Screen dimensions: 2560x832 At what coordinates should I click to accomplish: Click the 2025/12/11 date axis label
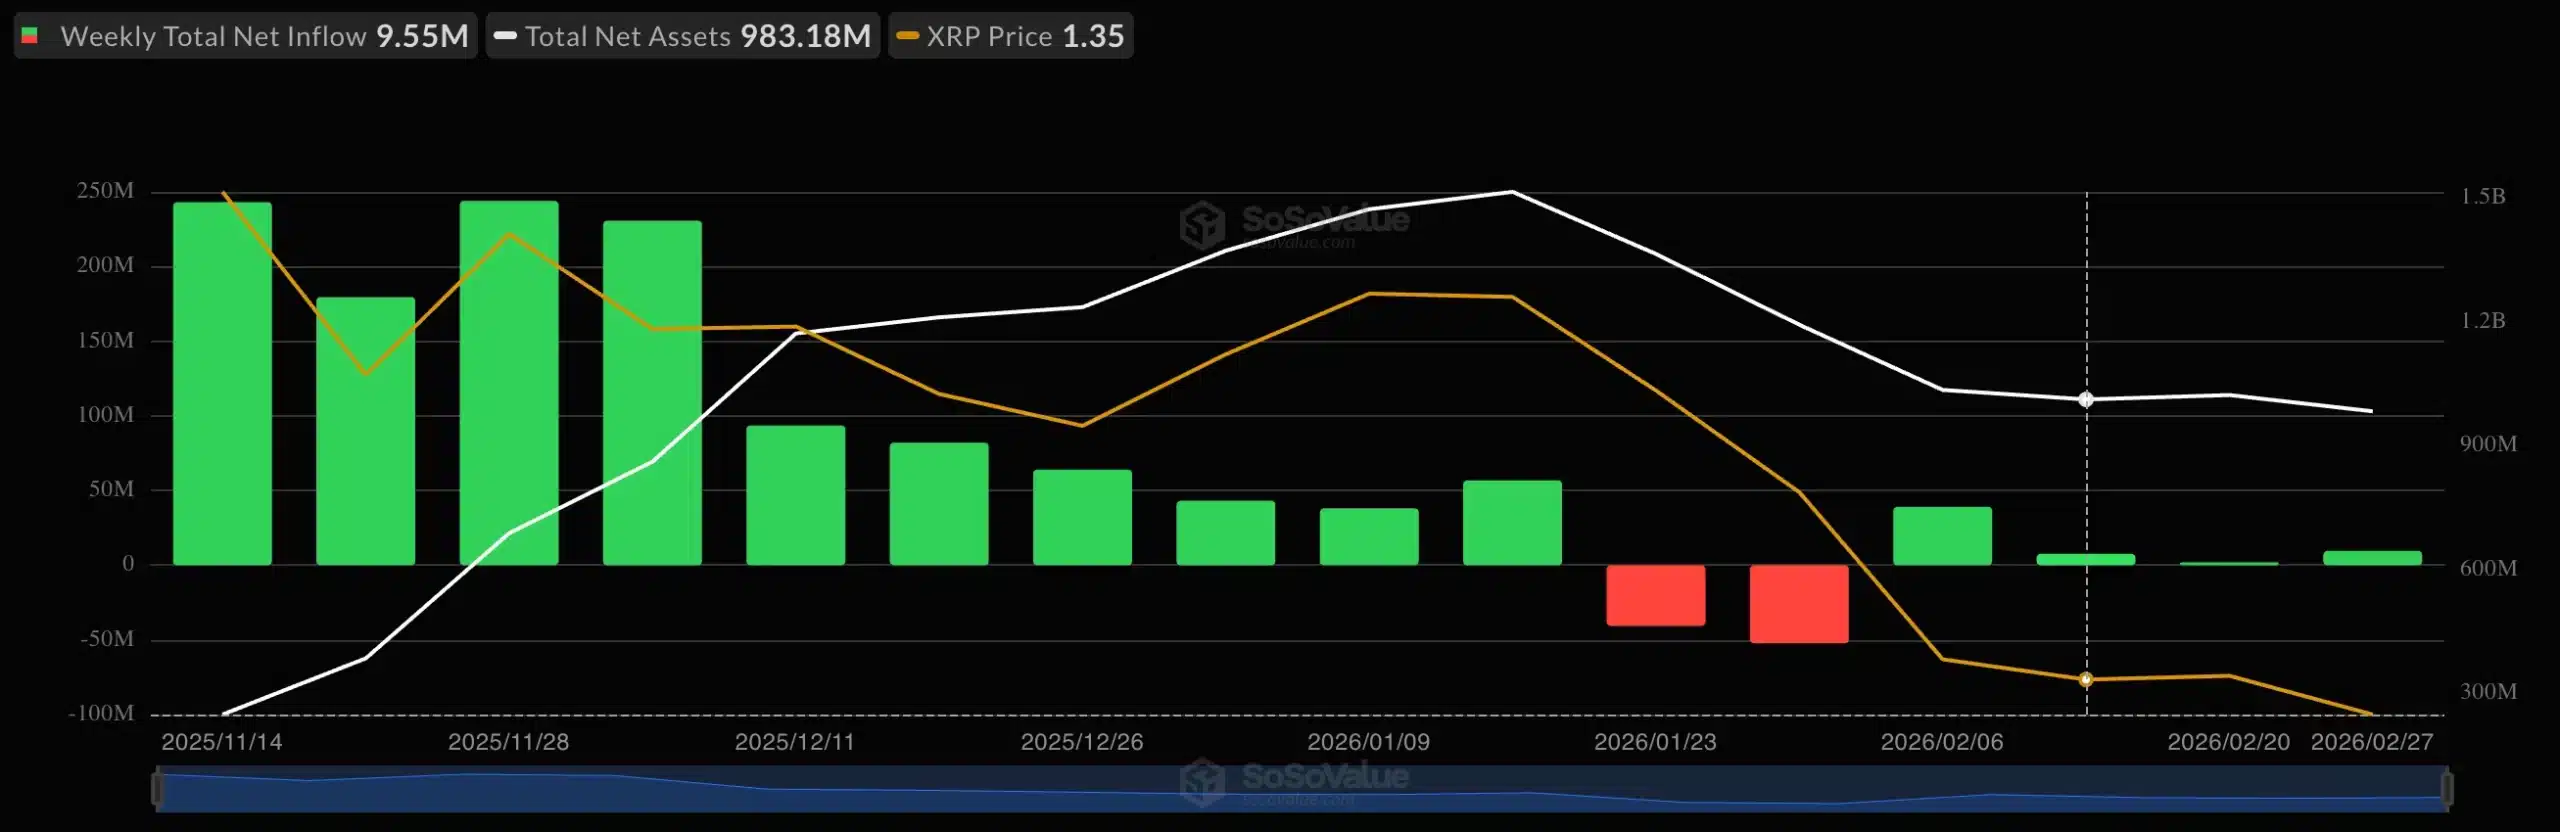pos(794,742)
